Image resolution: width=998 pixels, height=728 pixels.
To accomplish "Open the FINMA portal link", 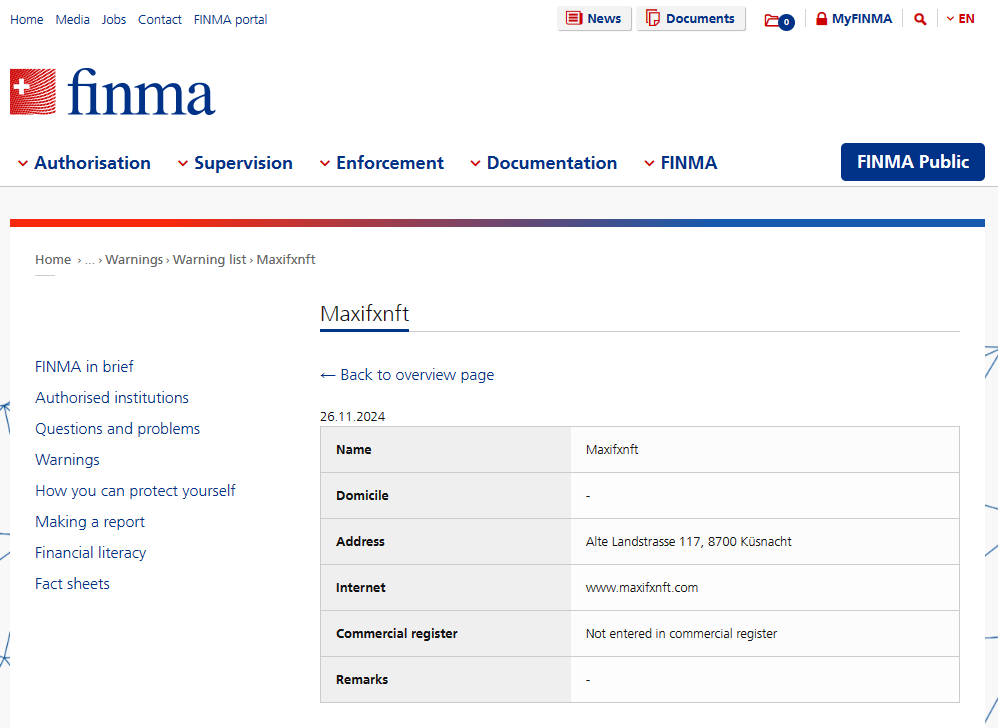I will [230, 20].
